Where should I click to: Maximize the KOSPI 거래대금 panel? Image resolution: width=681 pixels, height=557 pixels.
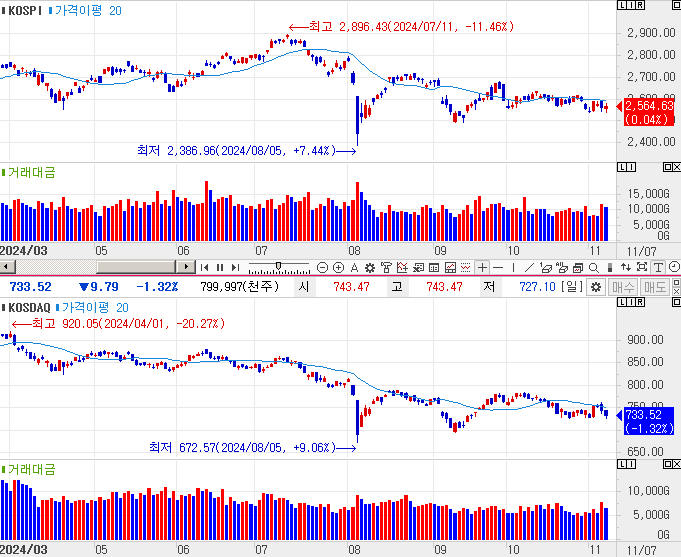click(x=668, y=167)
